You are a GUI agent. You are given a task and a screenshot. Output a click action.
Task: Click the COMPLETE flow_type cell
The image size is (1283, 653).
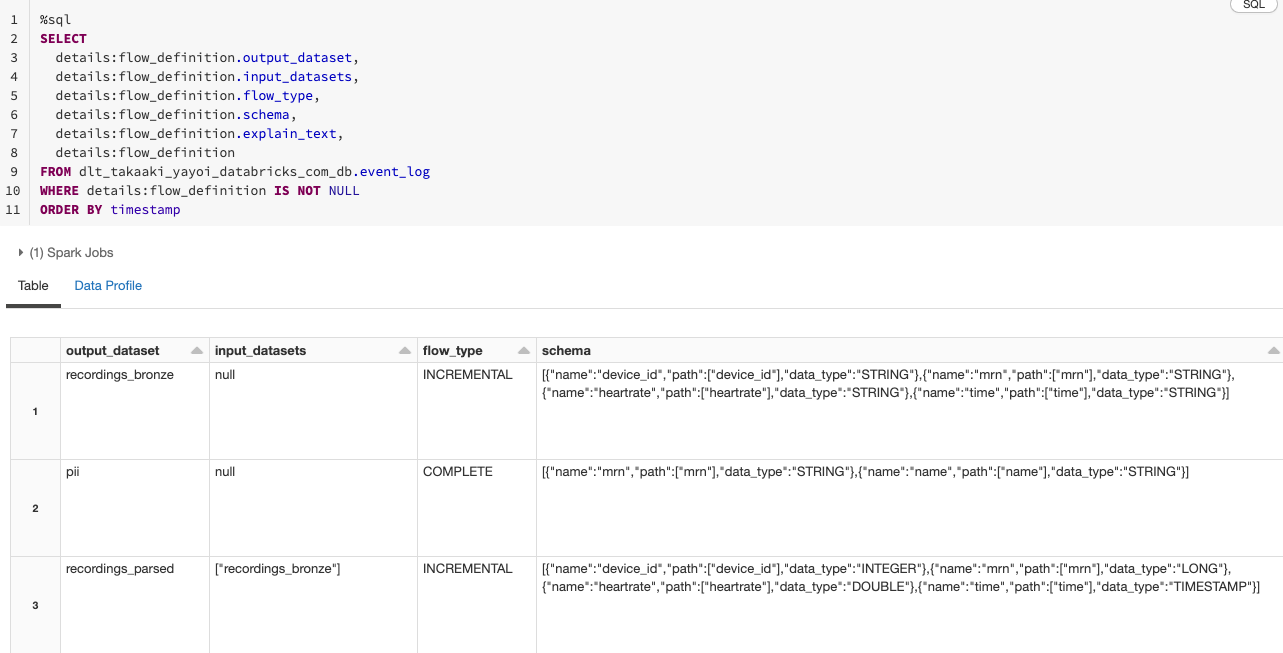click(x=458, y=472)
